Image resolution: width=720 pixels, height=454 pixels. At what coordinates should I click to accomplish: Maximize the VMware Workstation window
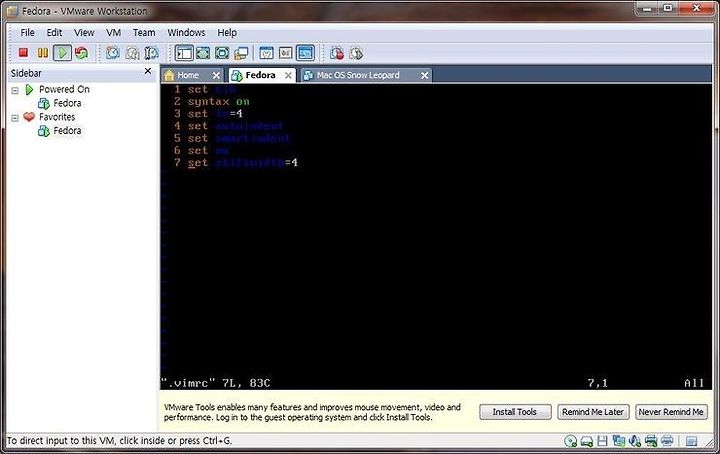[x=668, y=8]
